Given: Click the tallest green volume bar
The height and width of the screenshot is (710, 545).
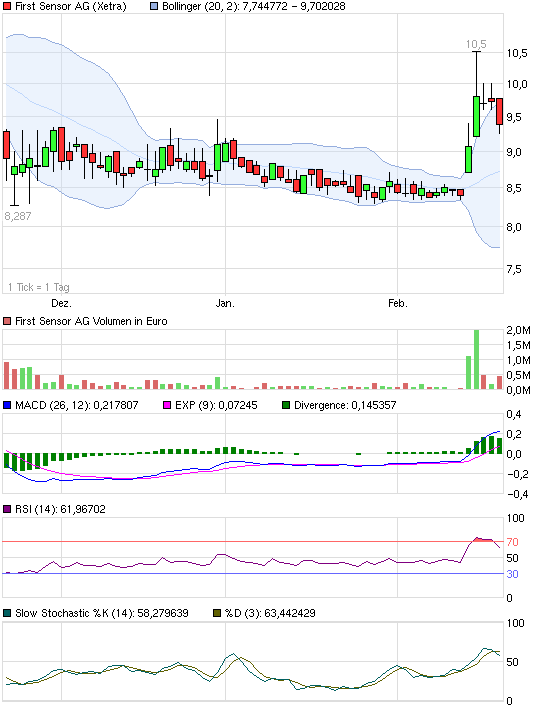Looking at the screenshot, I should tap(476, 360).
